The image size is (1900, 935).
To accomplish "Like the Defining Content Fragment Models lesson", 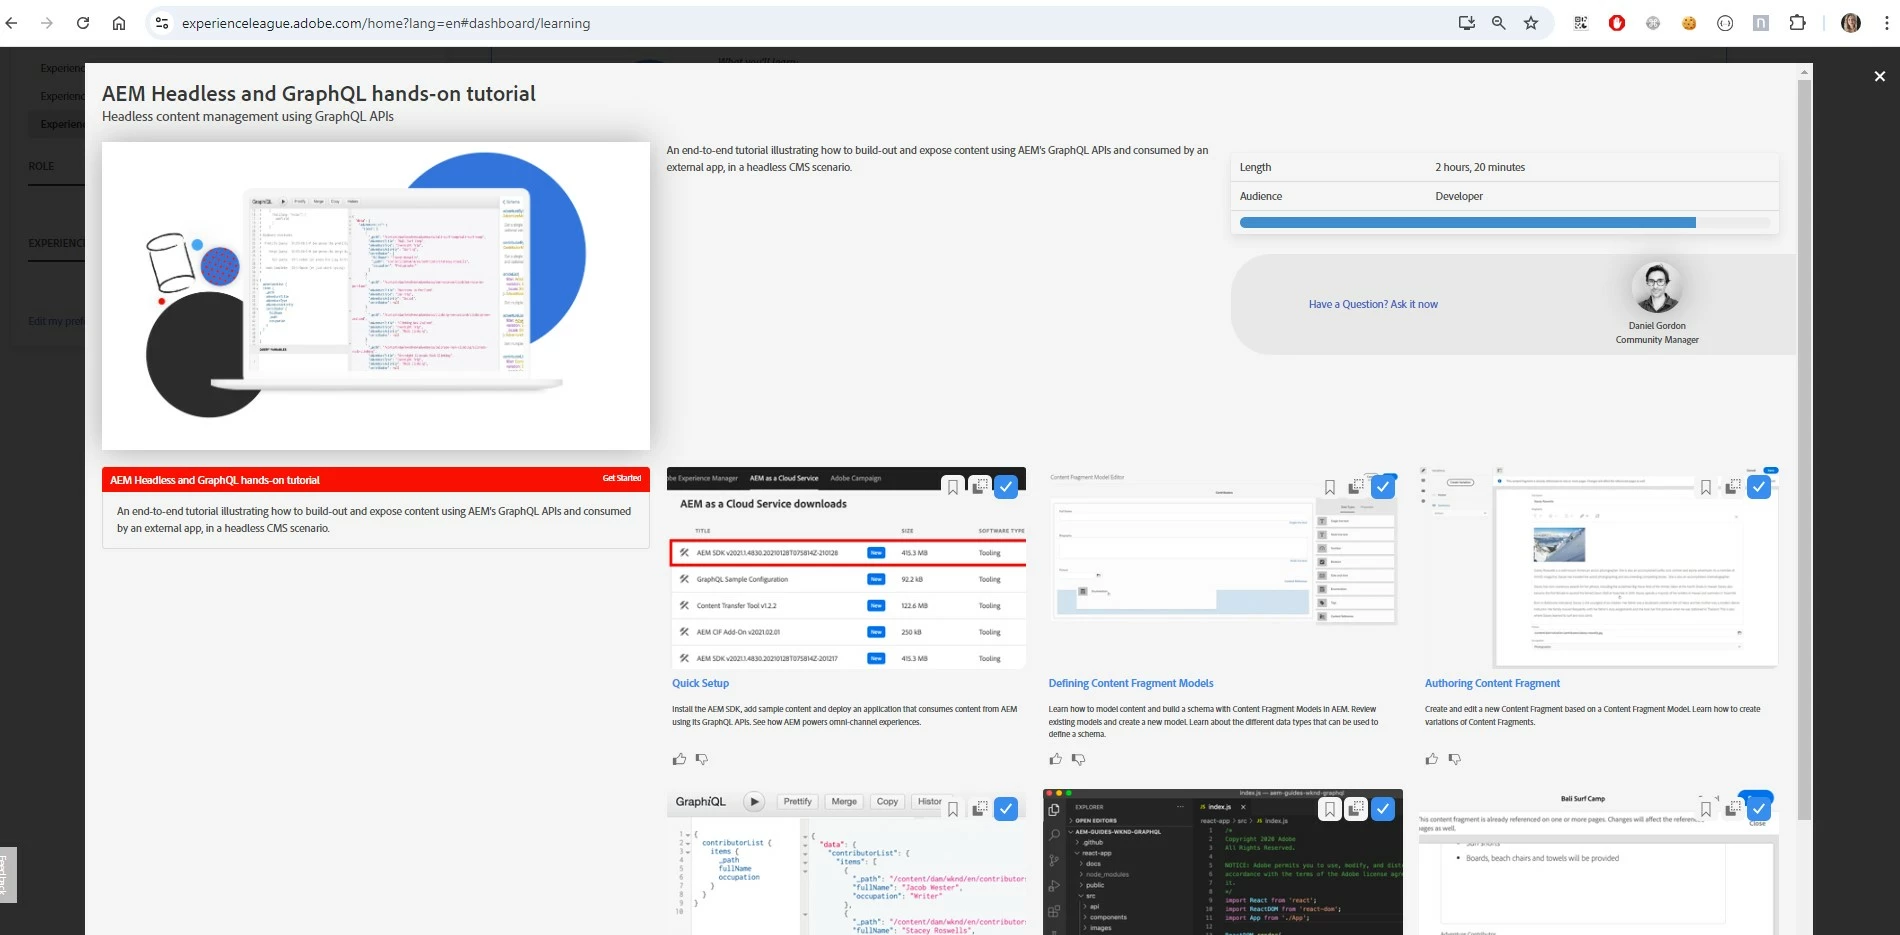I will point(1056,759).
